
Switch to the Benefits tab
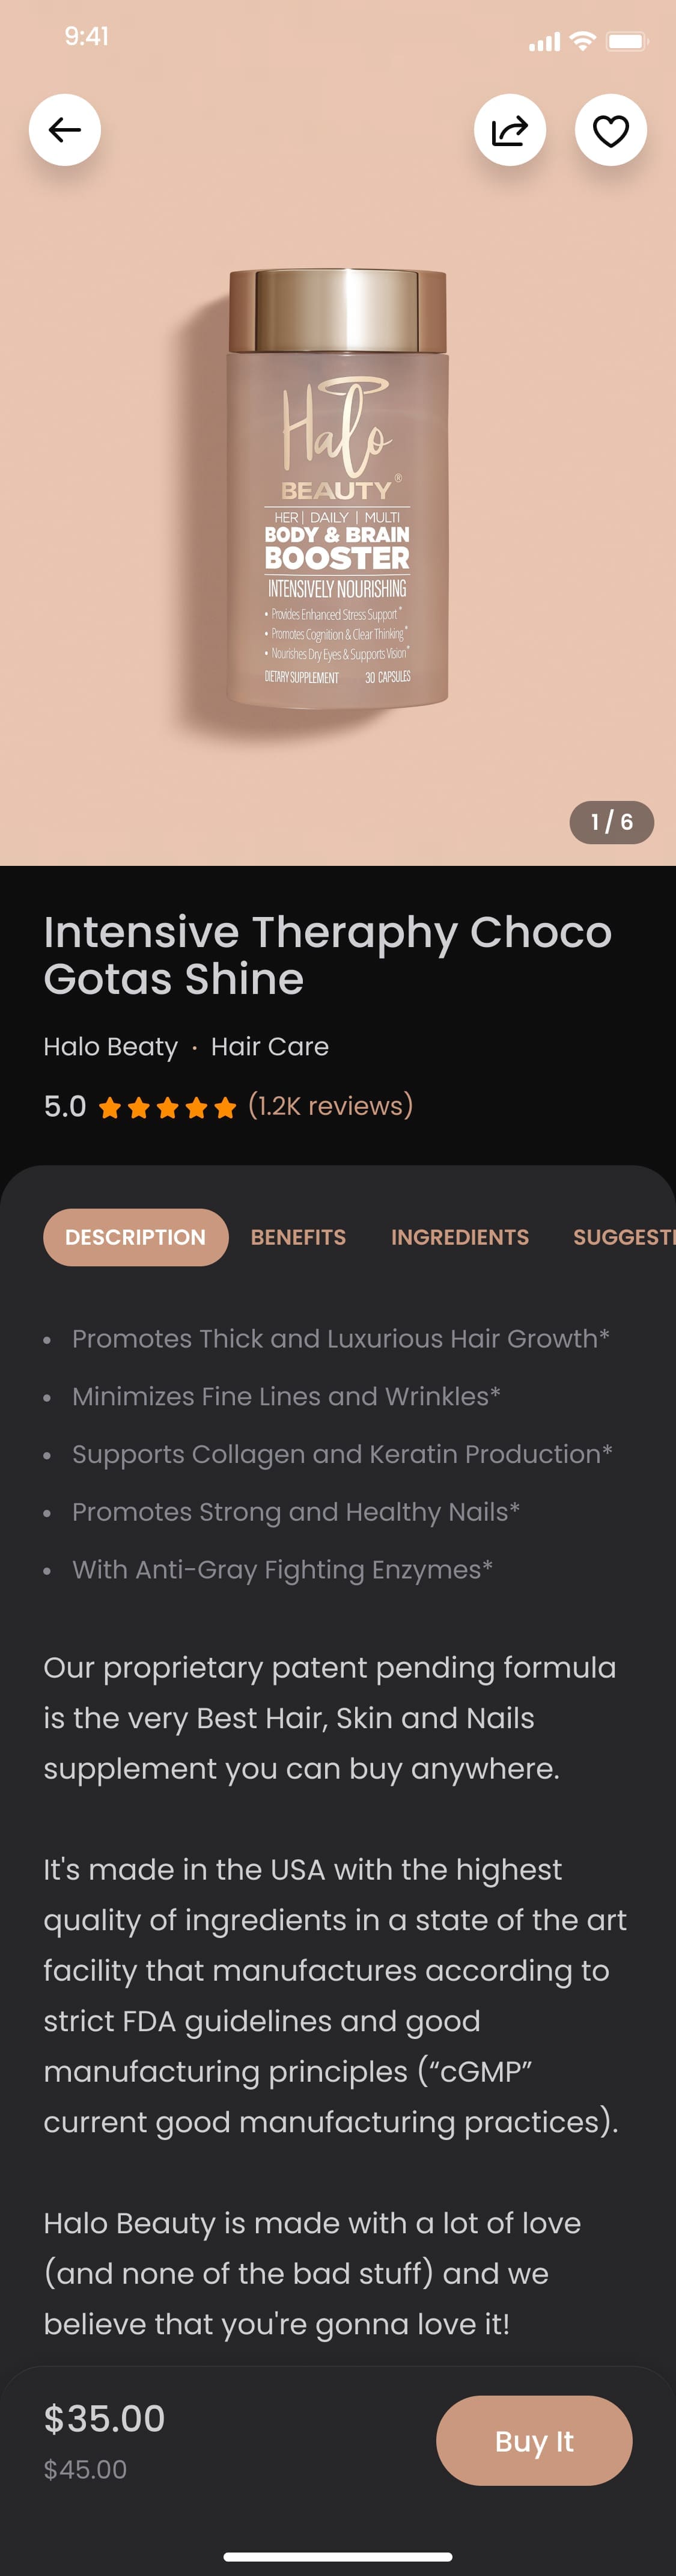(298, 1237)
